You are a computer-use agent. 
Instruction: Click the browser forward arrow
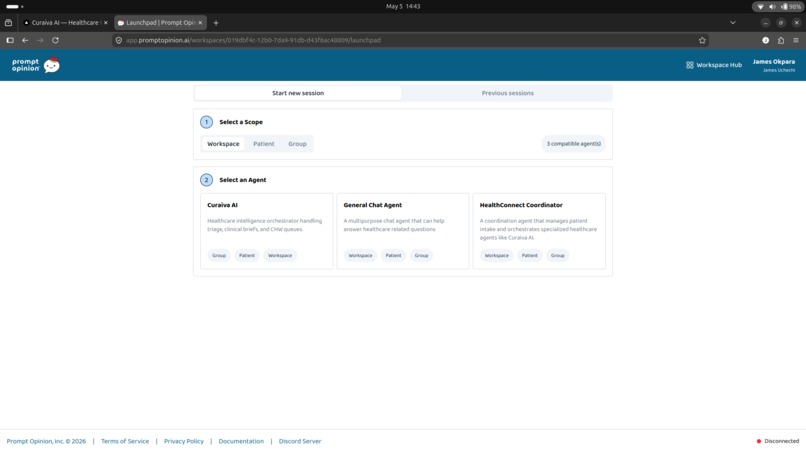tap(40, 40)
